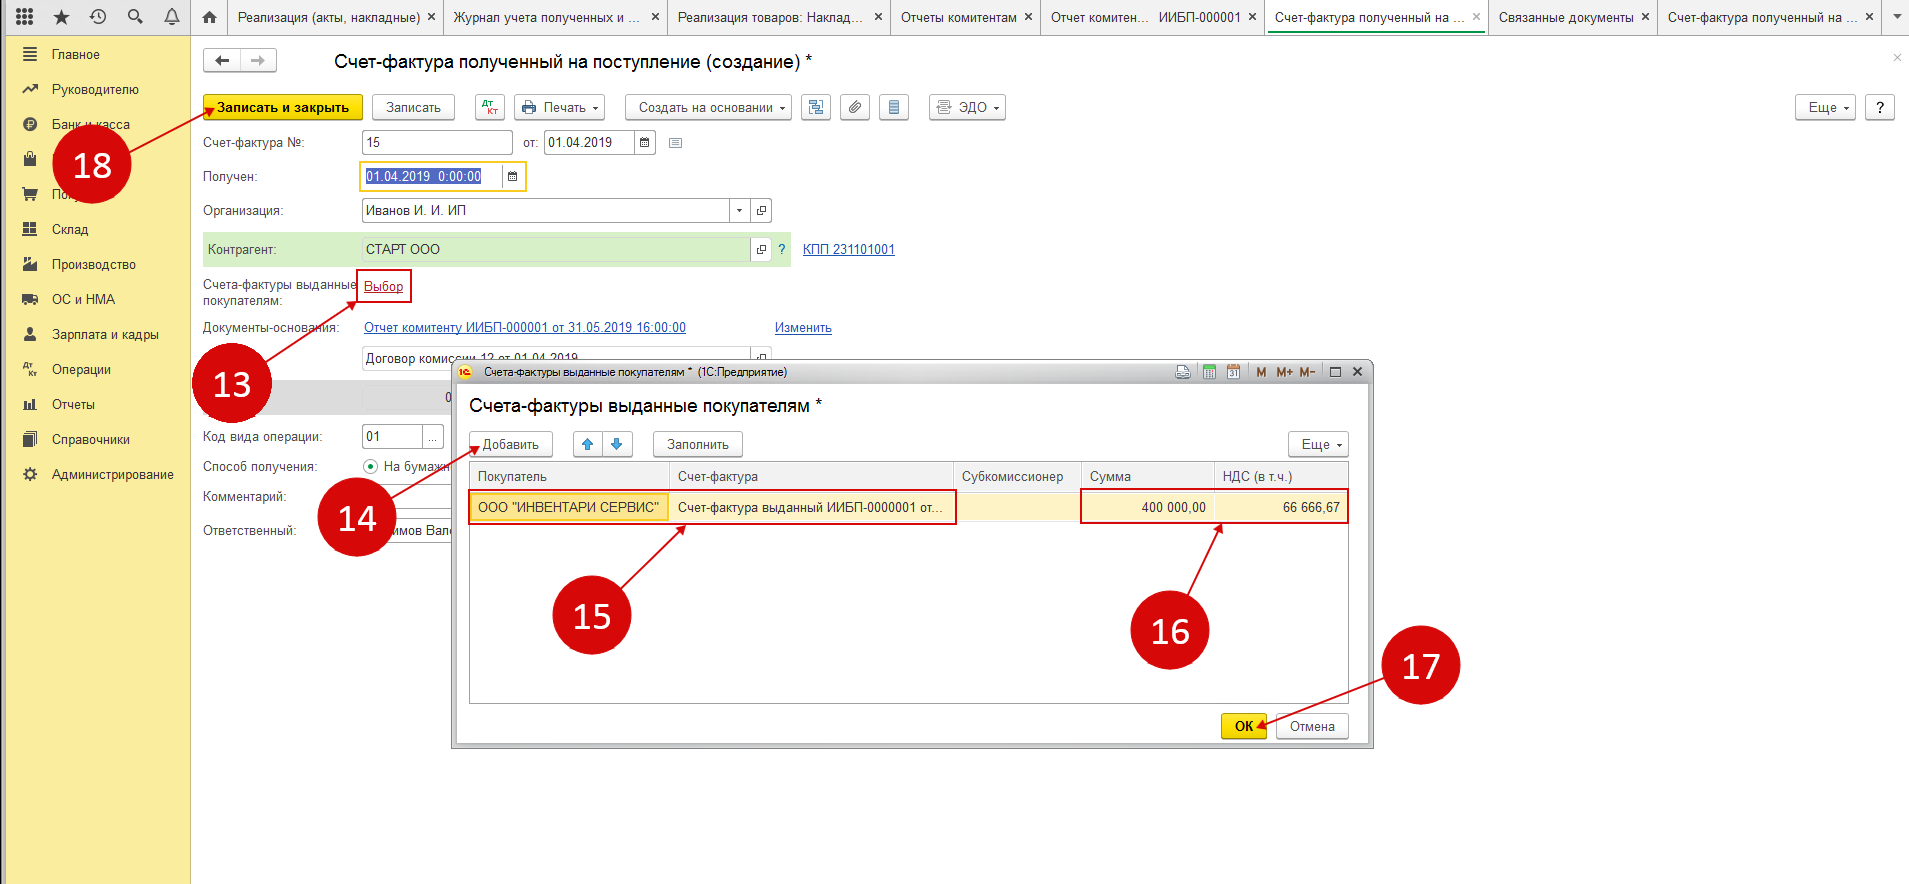Click the 'Счет-фактура №' input field

click(437, 142)
